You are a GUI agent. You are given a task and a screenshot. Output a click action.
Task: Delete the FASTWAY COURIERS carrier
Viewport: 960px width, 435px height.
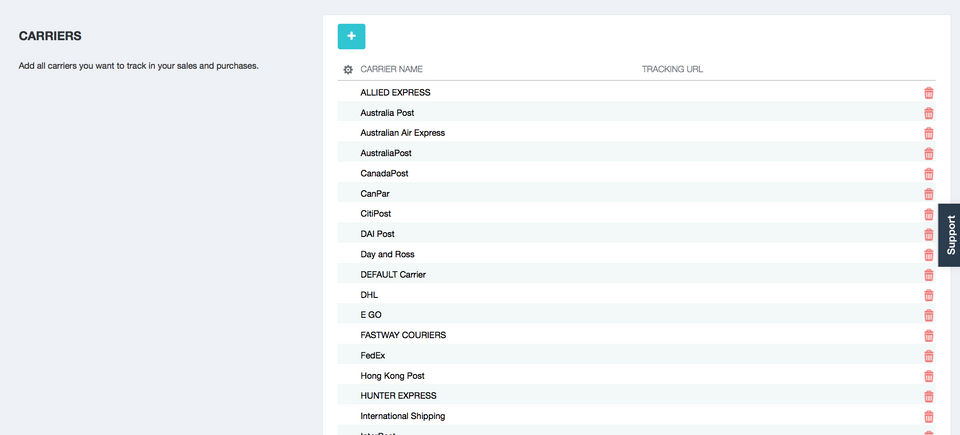929,335
